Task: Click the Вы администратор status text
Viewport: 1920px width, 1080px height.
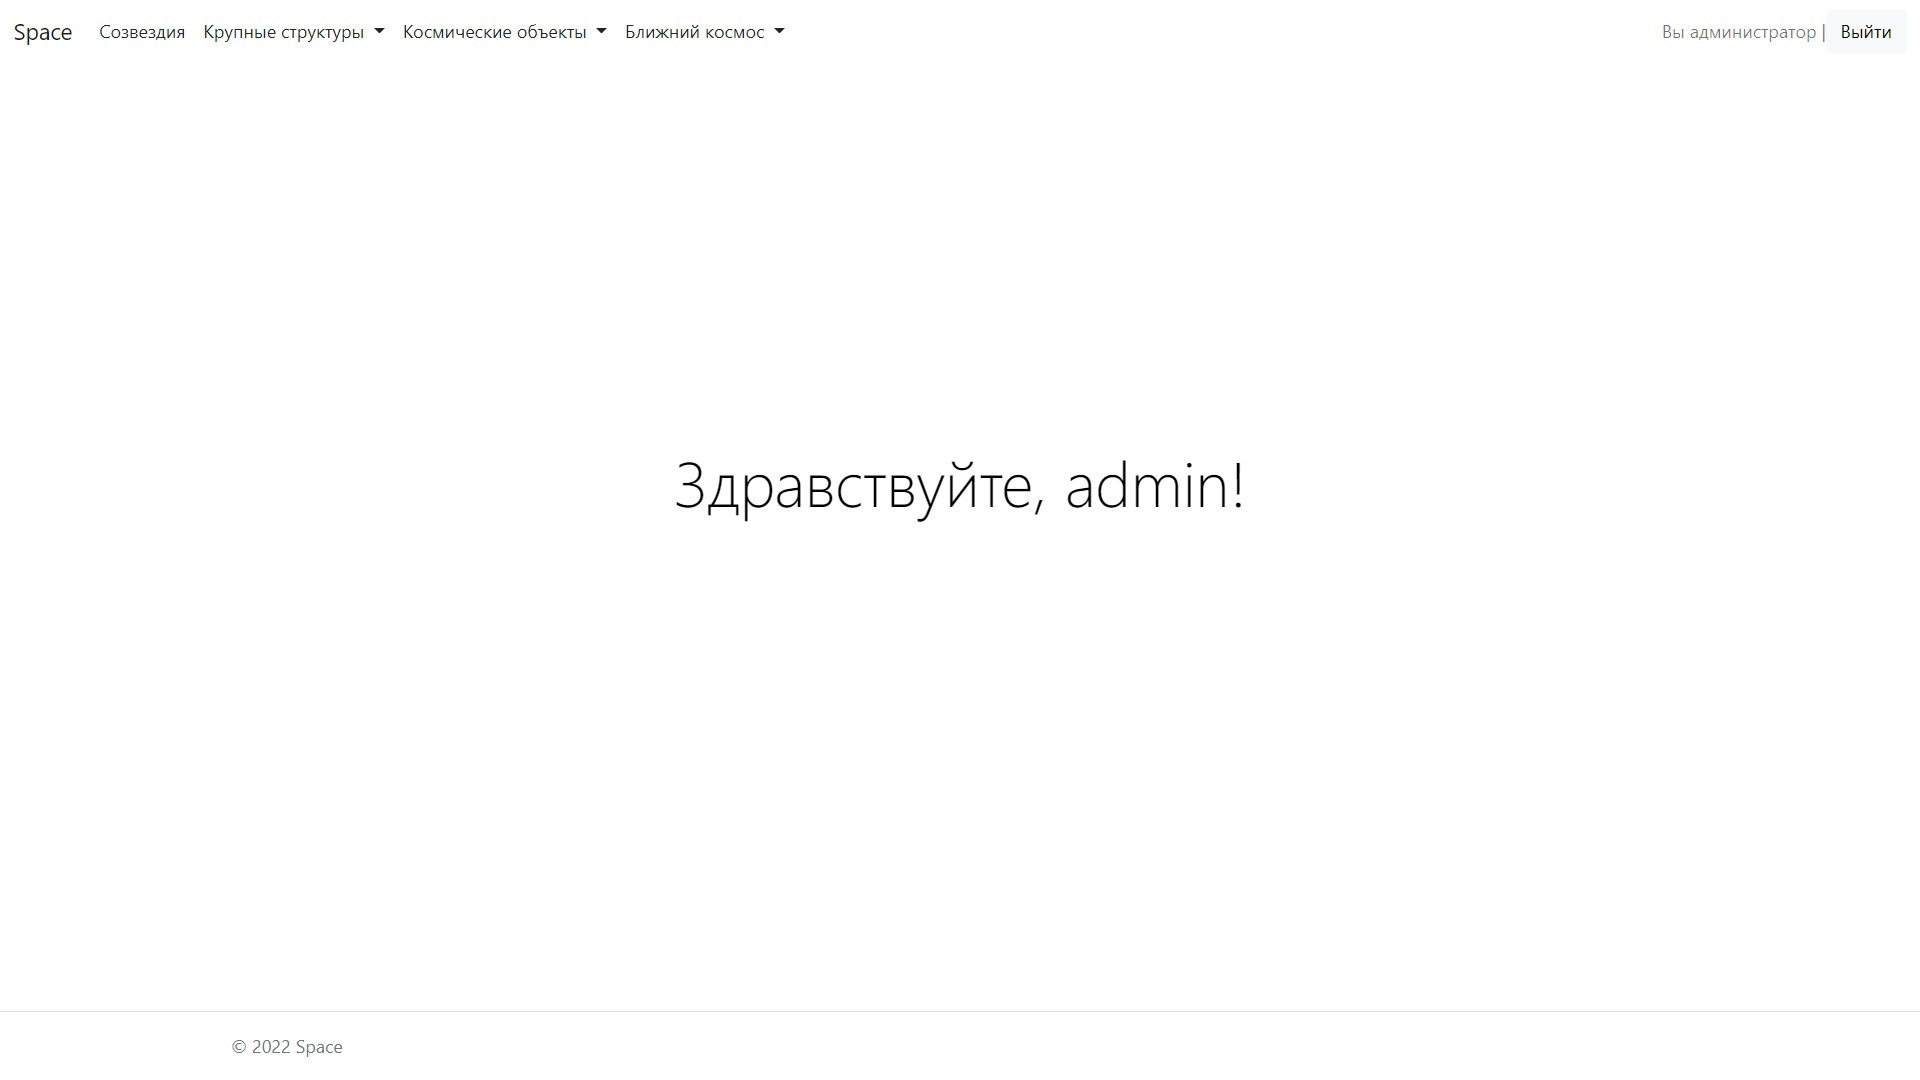Action: click(1738, 32)
